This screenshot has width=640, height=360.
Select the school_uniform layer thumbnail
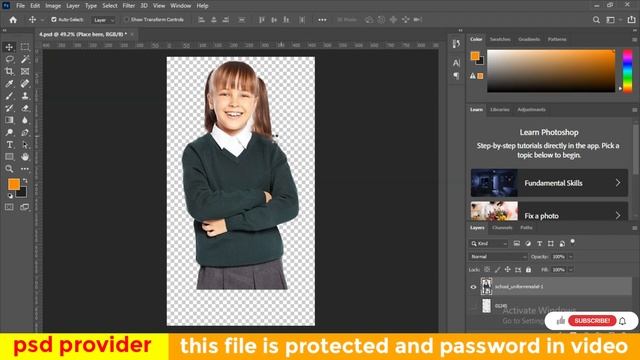point(486,287)
